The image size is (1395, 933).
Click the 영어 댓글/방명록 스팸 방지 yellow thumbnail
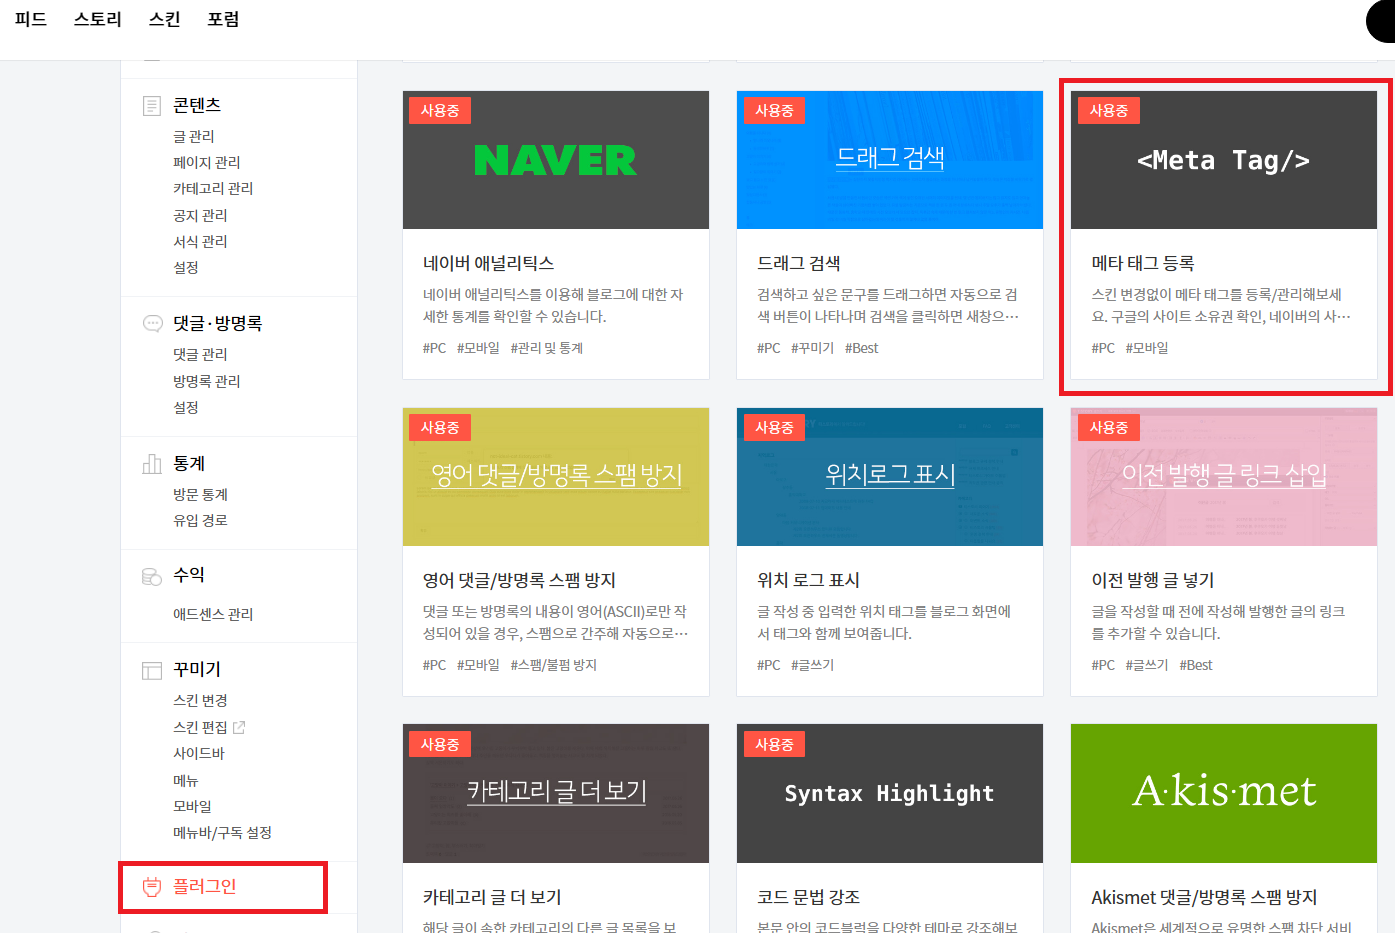(x=556, y=477)
